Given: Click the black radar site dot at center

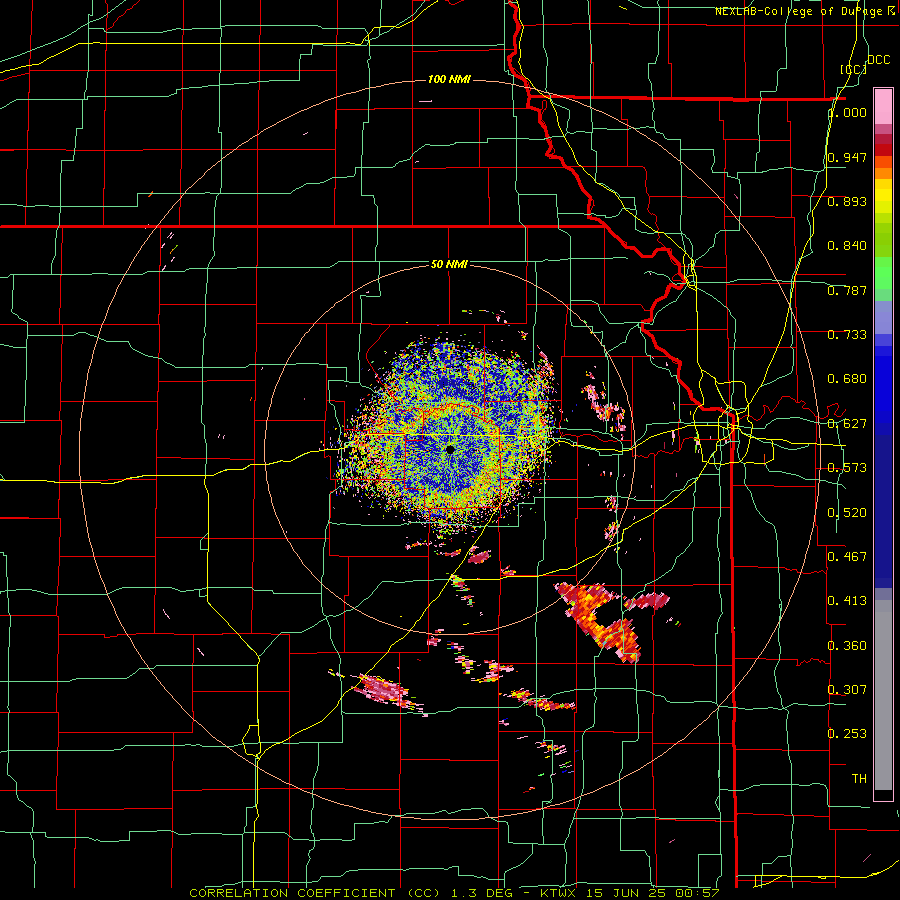Looking at the screenshot, I should point(450,449).
